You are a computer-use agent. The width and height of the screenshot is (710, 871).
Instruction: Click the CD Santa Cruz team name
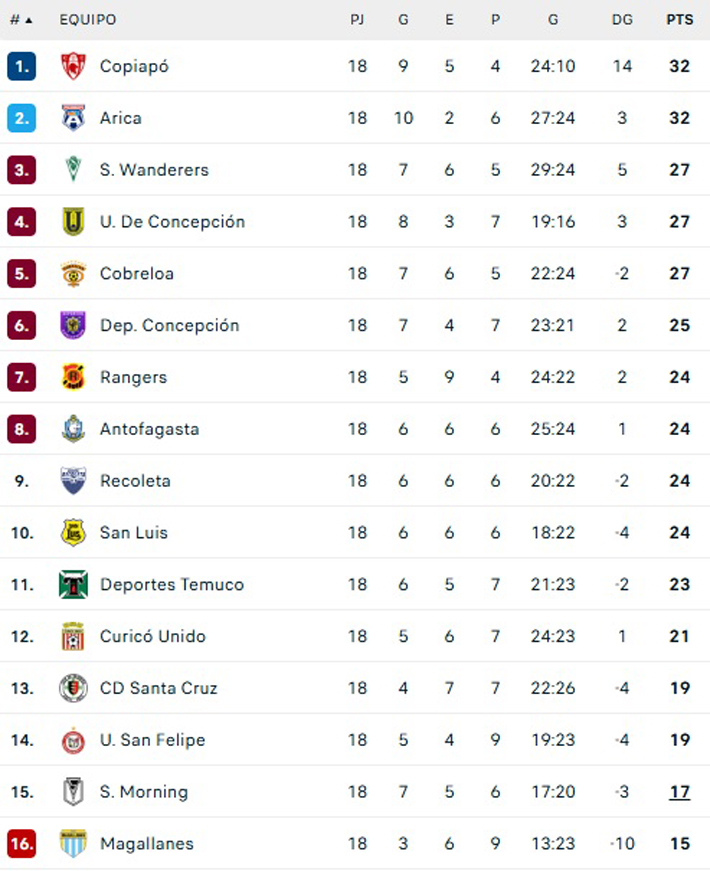(158, 688)
